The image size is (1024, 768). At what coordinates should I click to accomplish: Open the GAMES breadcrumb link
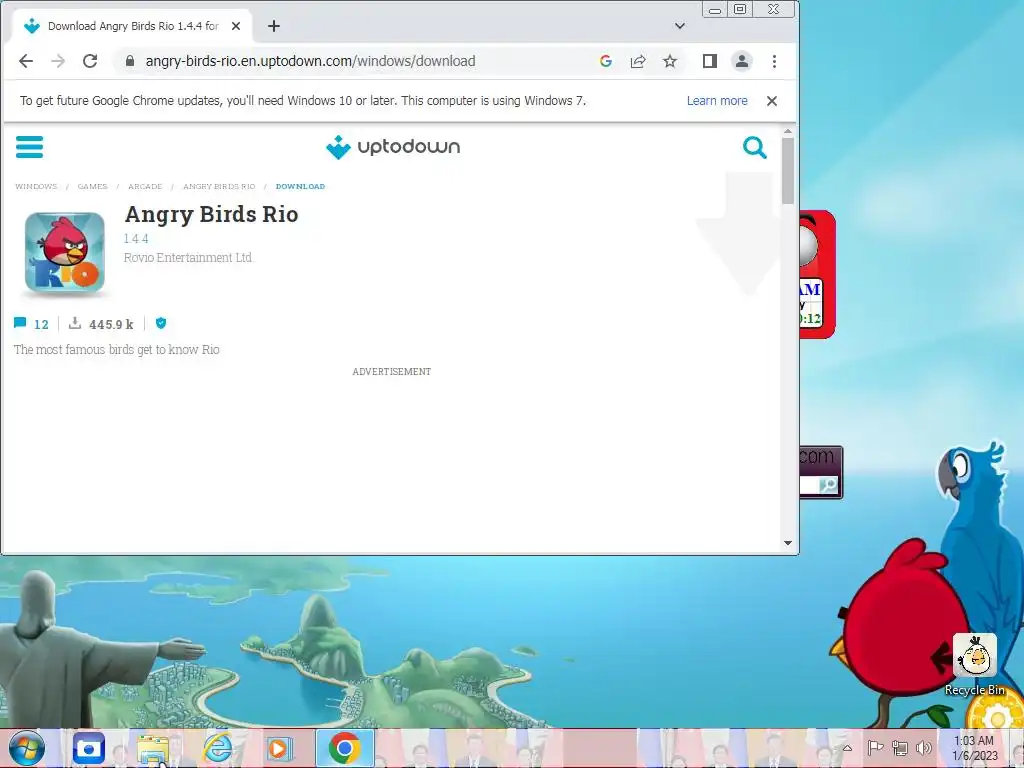point(92,187)
